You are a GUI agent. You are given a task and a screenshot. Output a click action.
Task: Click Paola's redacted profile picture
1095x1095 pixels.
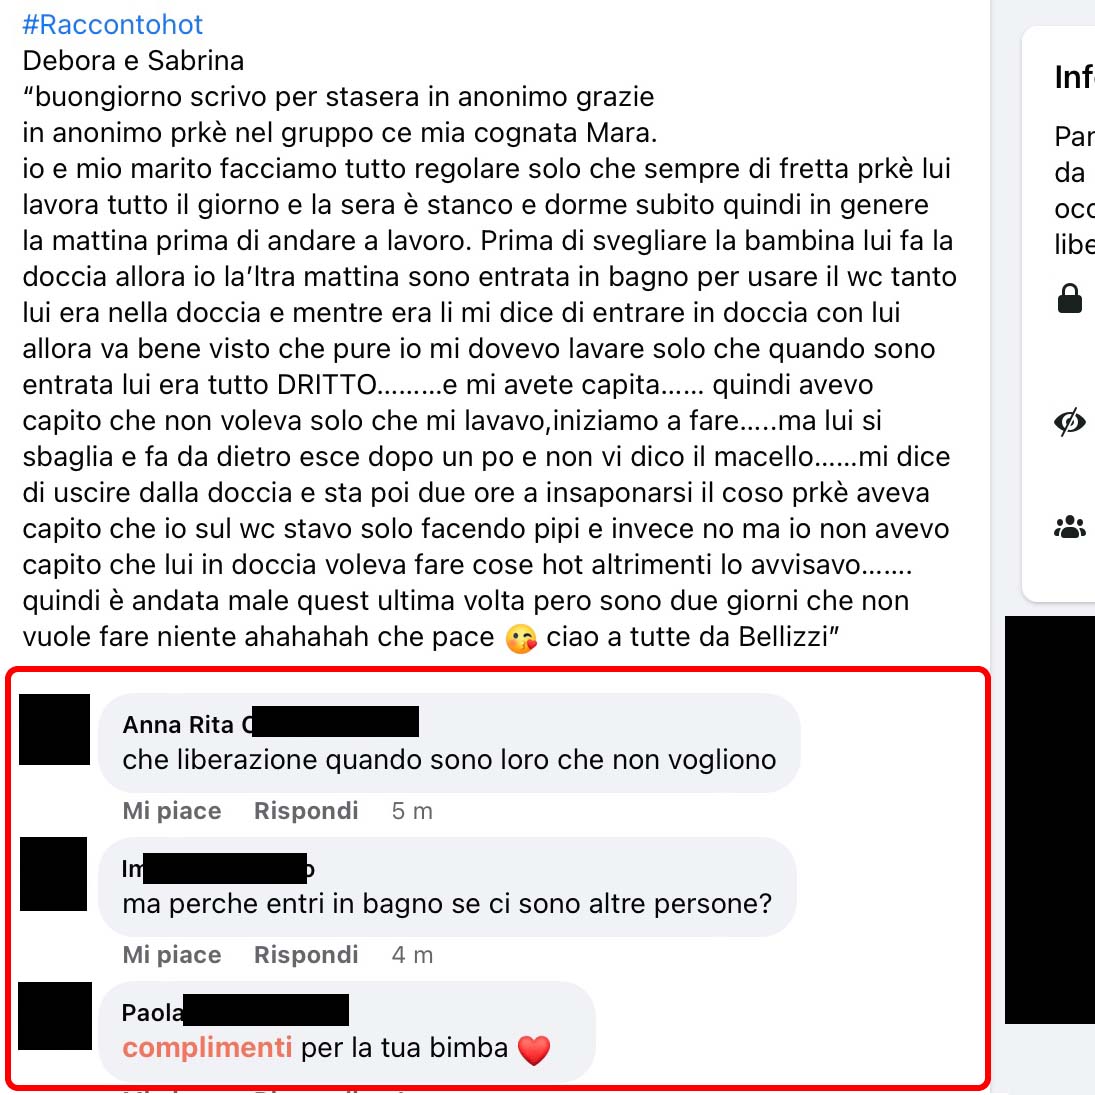click(54, 1016)
